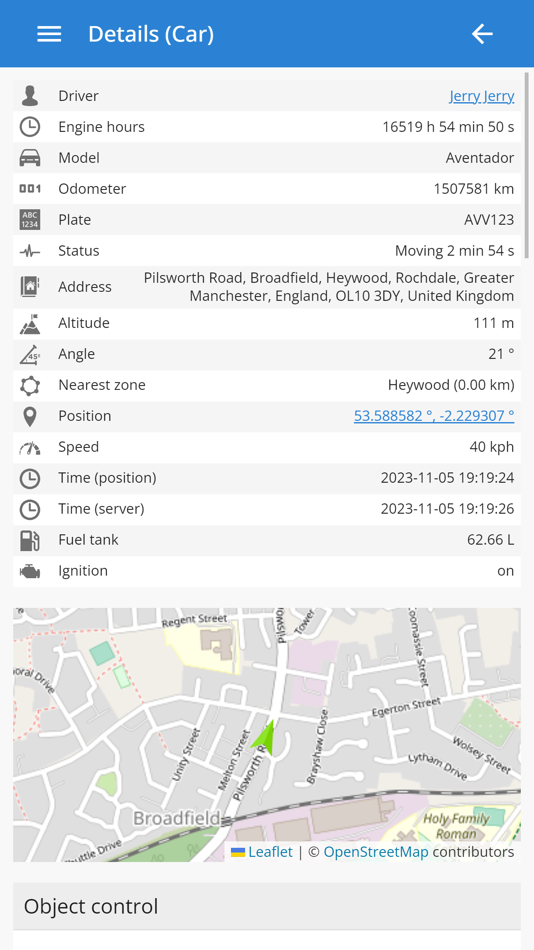Click the Plate ABC 1234 icon
The height and width of the screenshot is (950, 534).
tap(30, 219)
